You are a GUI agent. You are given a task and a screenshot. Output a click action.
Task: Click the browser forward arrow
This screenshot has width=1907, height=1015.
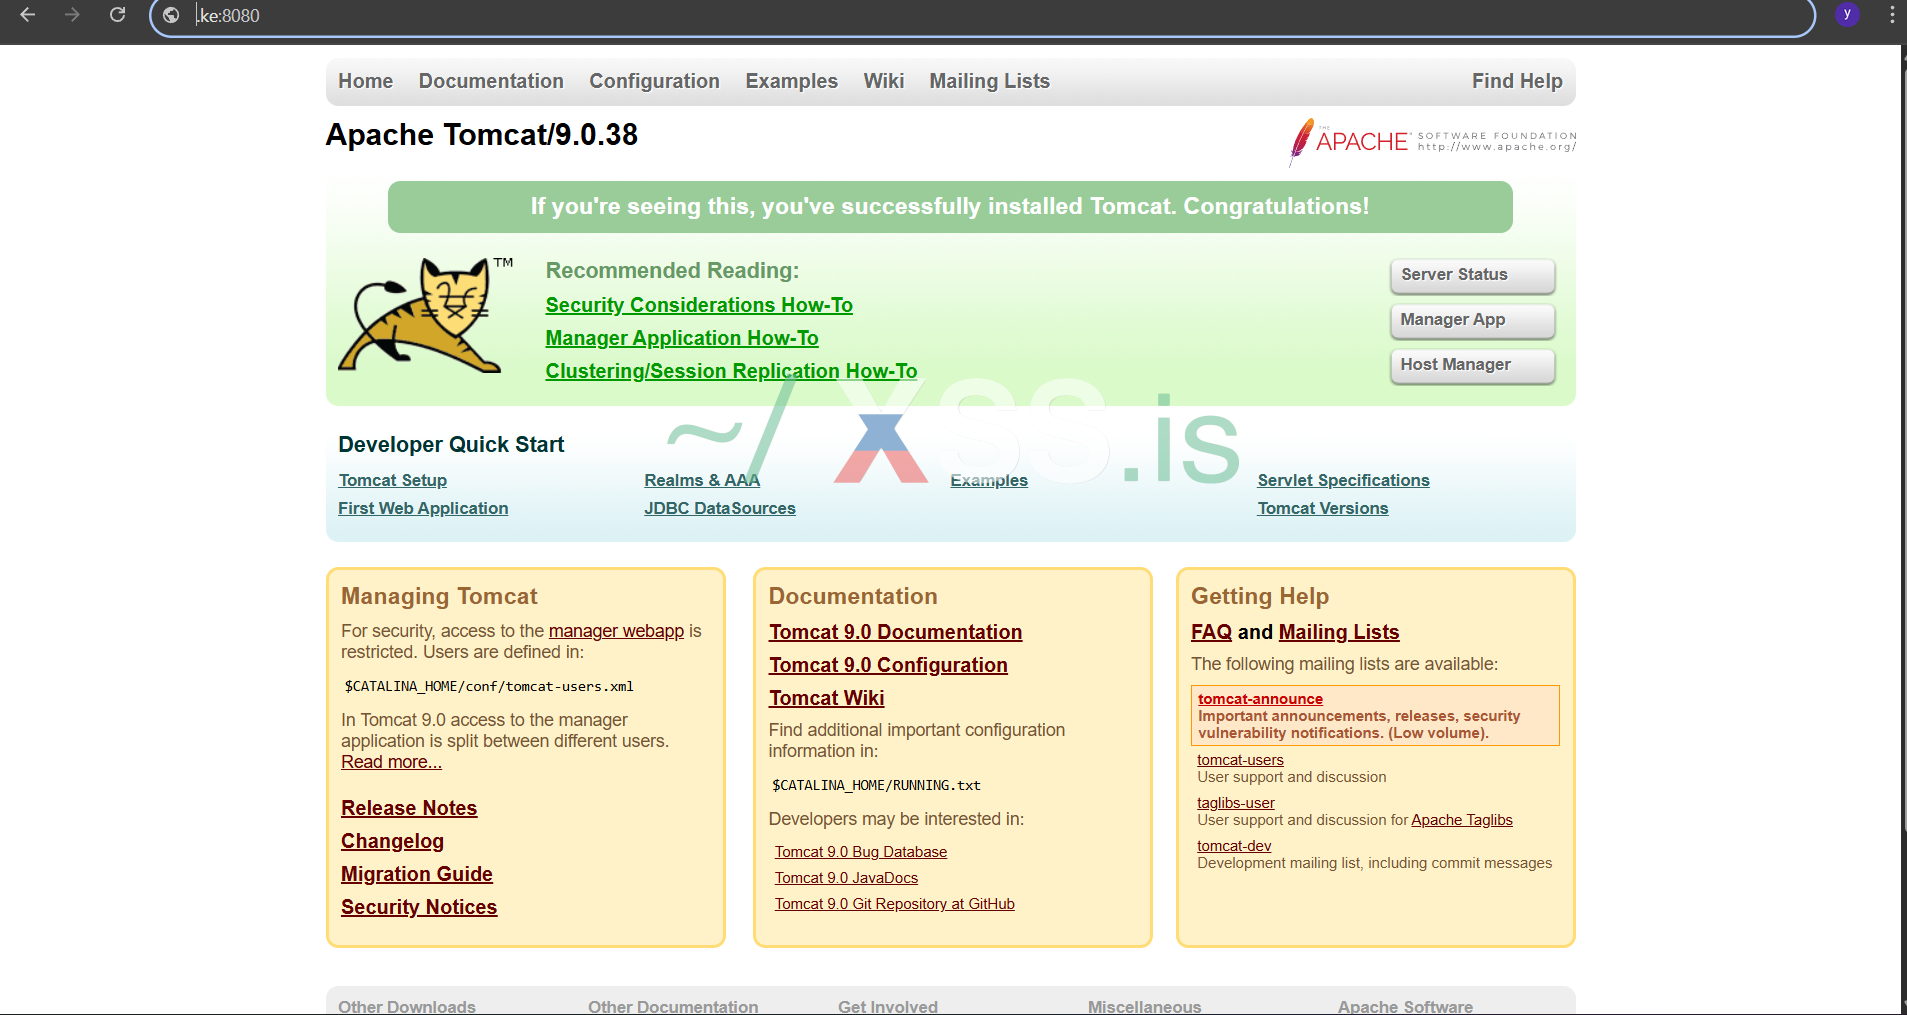[x=72, y=15]
